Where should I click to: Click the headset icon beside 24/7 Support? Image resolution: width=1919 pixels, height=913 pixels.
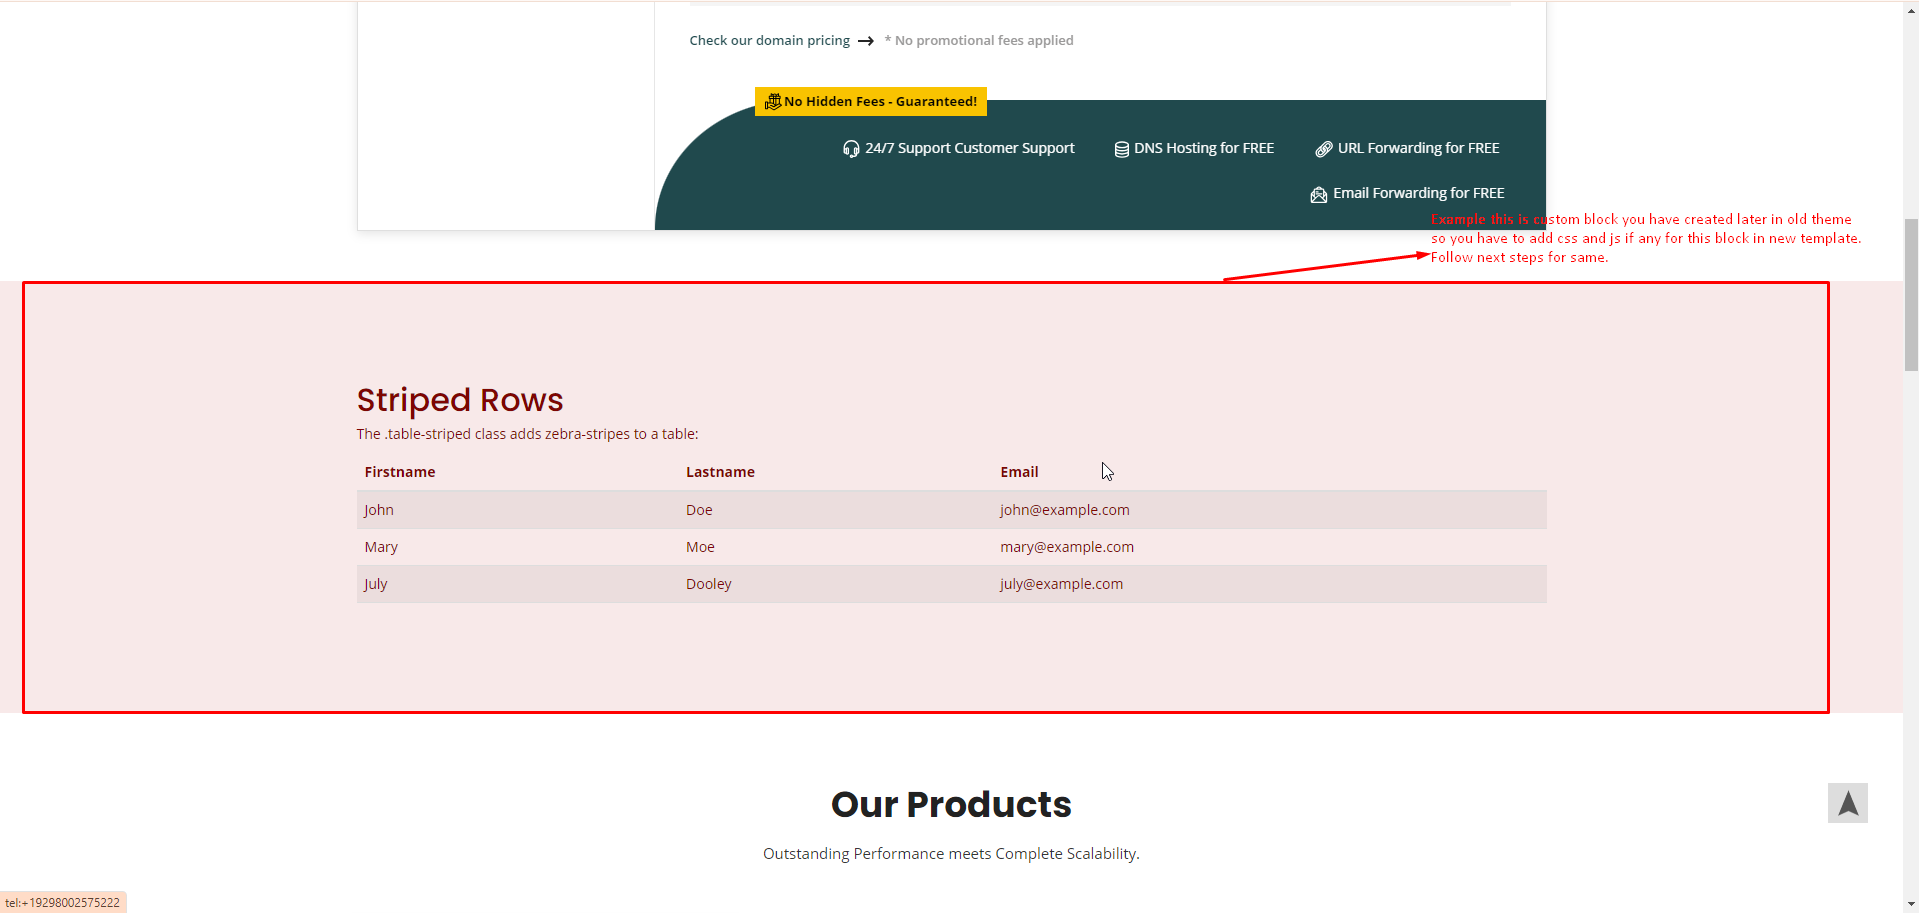tap(851, 149)
